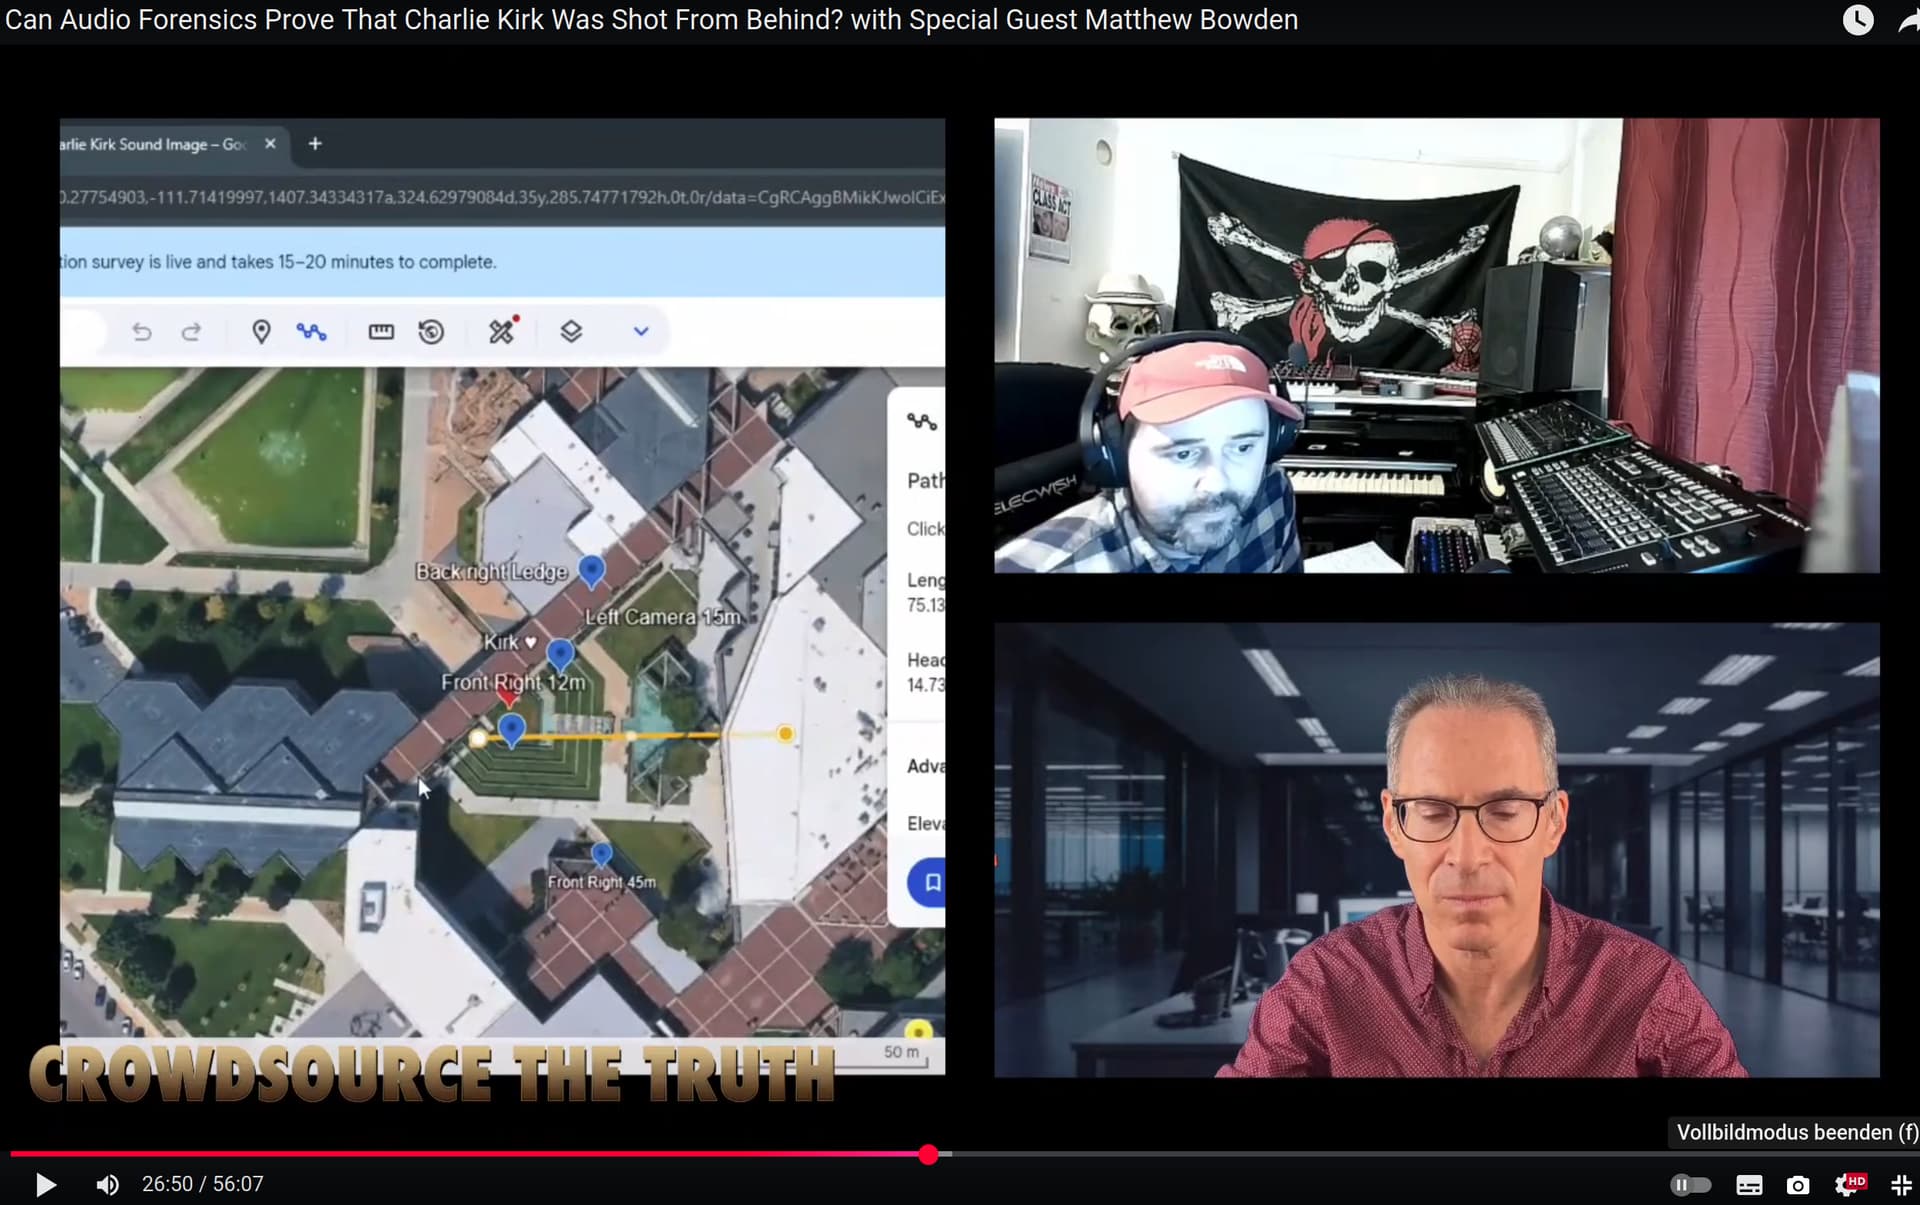Click the Share arrow icon
The height and width of the screenshot is (1205, 1920).
(x=1908, y=22)
